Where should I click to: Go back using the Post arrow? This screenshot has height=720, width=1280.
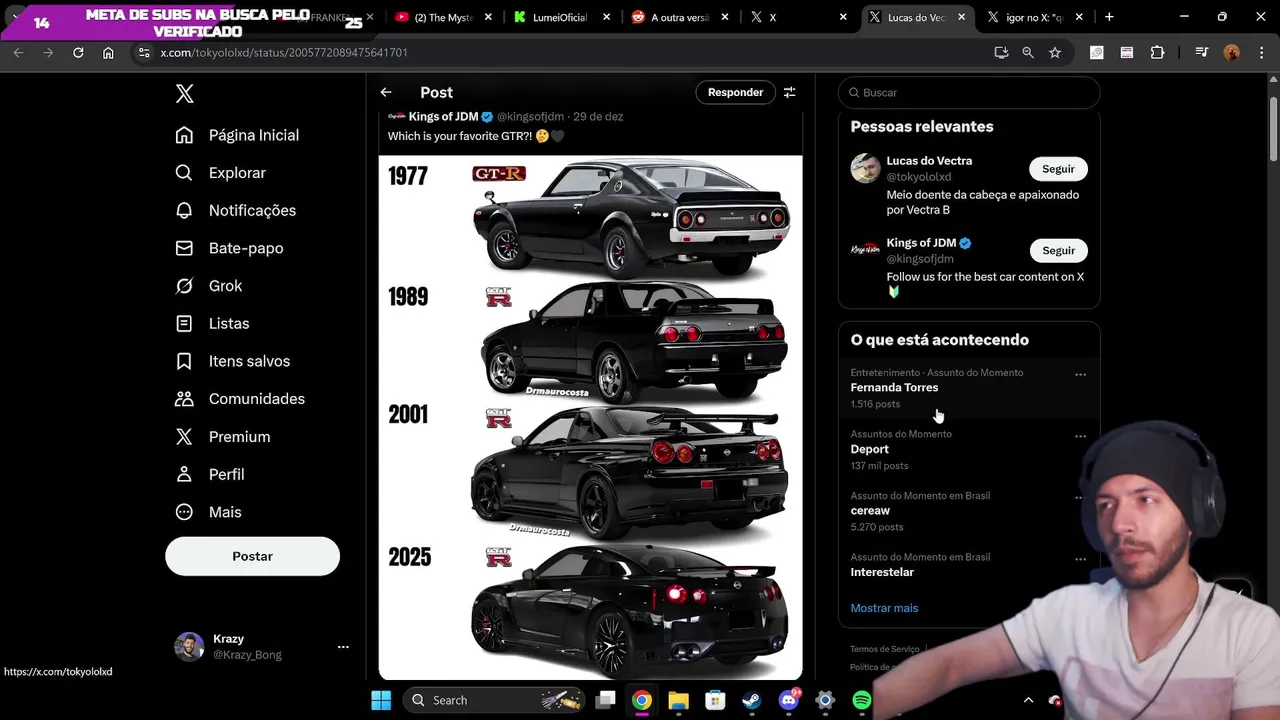pos(386,92)
